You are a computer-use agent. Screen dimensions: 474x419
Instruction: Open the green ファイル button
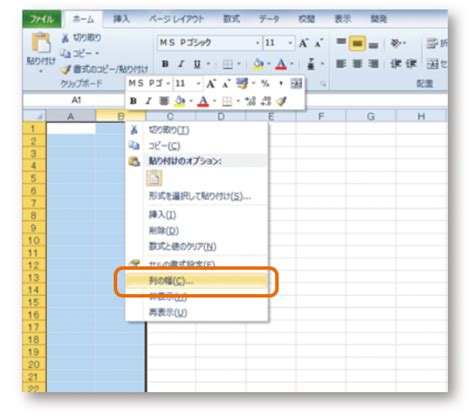(x=42, y=19)
